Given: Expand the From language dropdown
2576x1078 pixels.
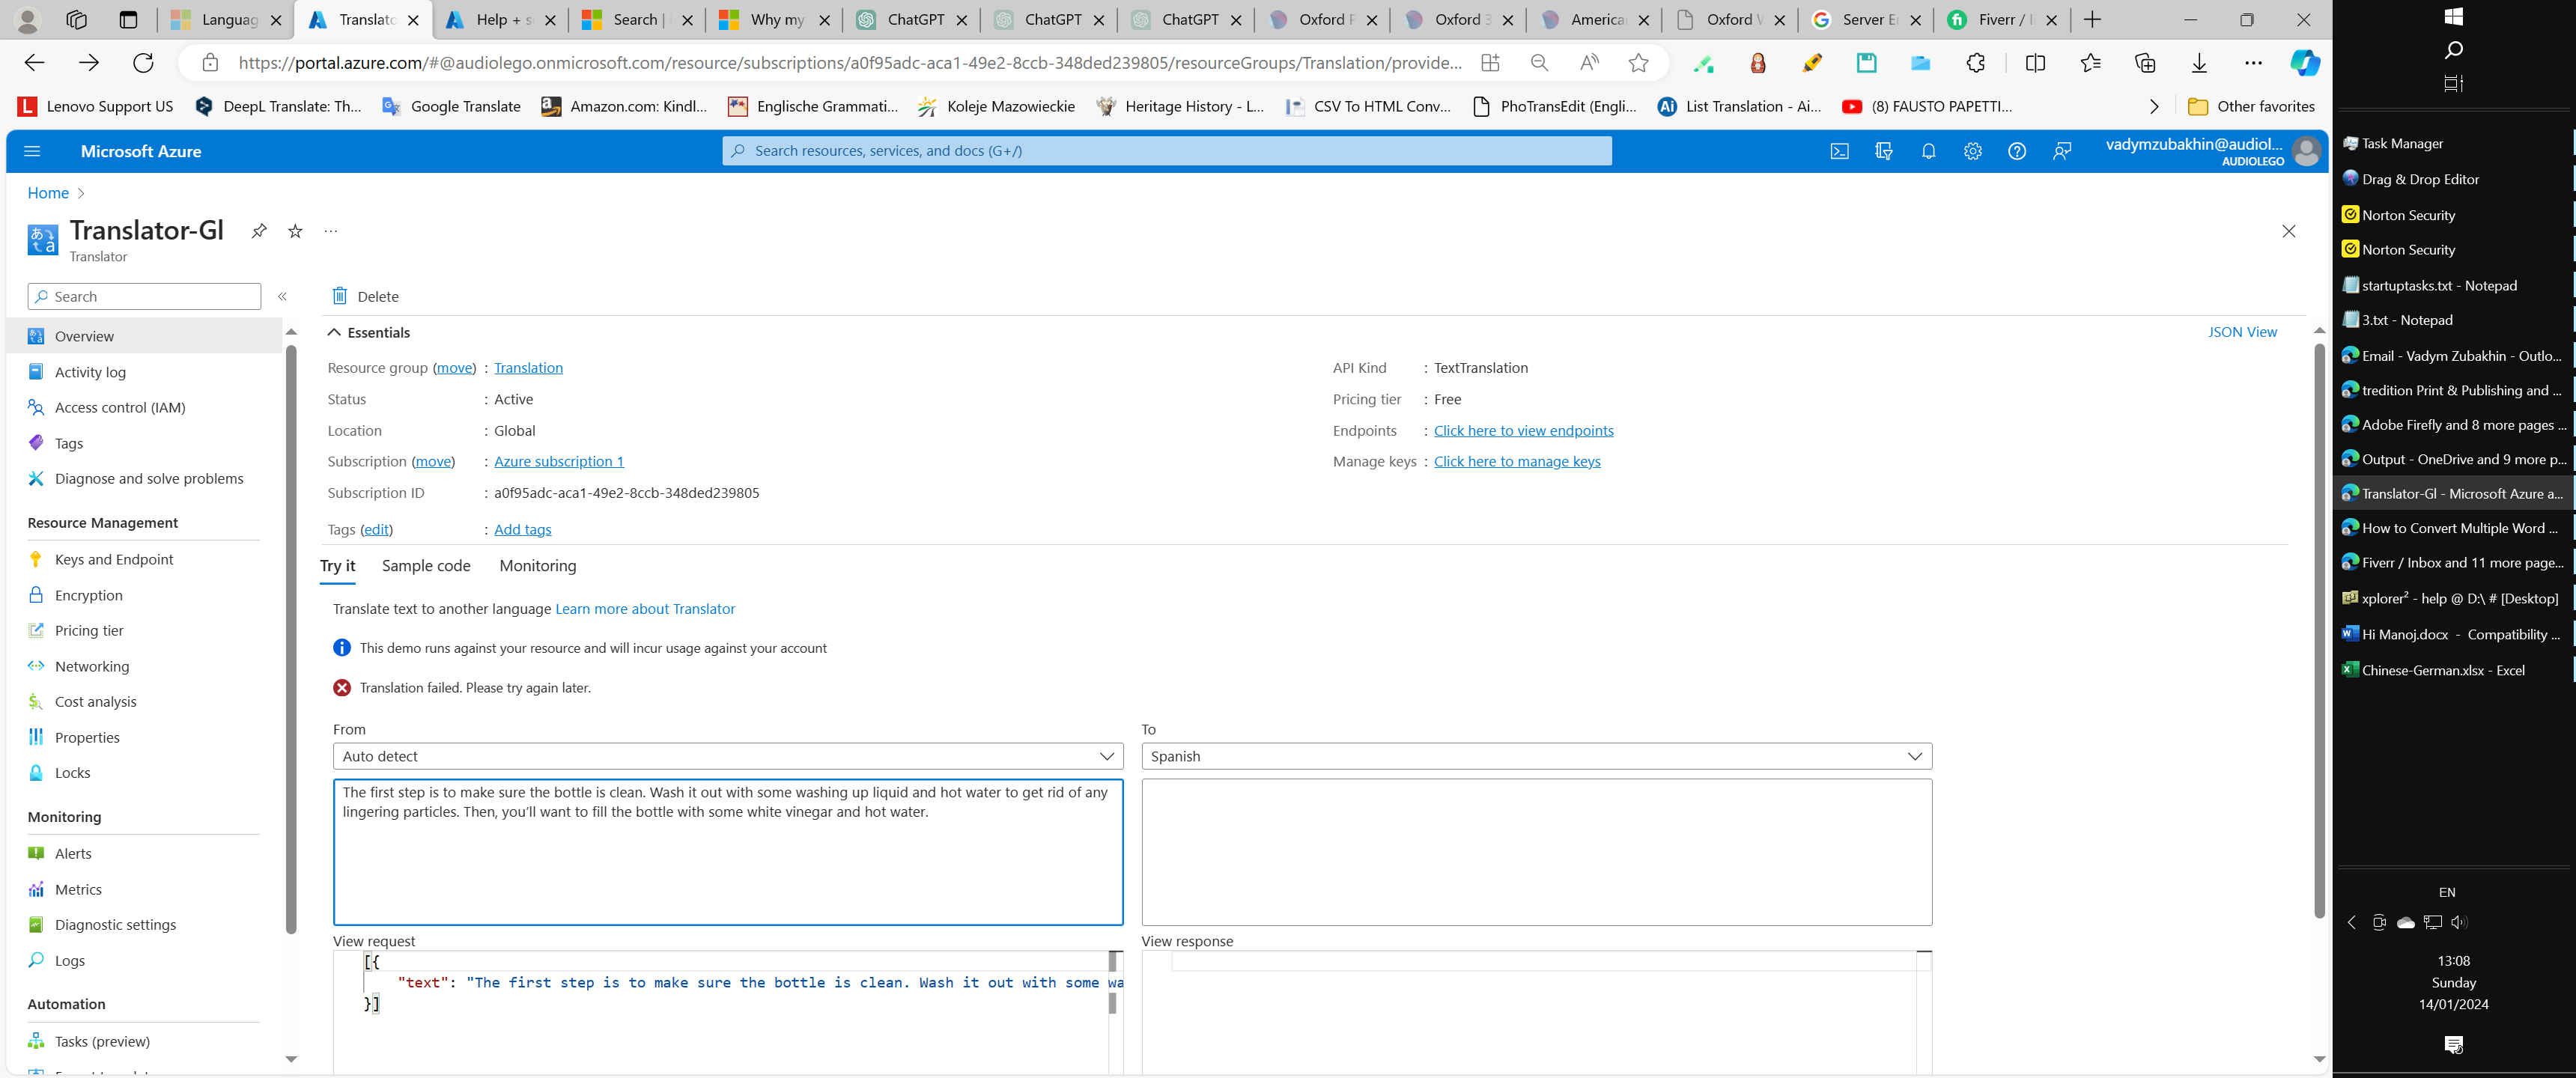Looking at the screenshot, I should [727, 756].
